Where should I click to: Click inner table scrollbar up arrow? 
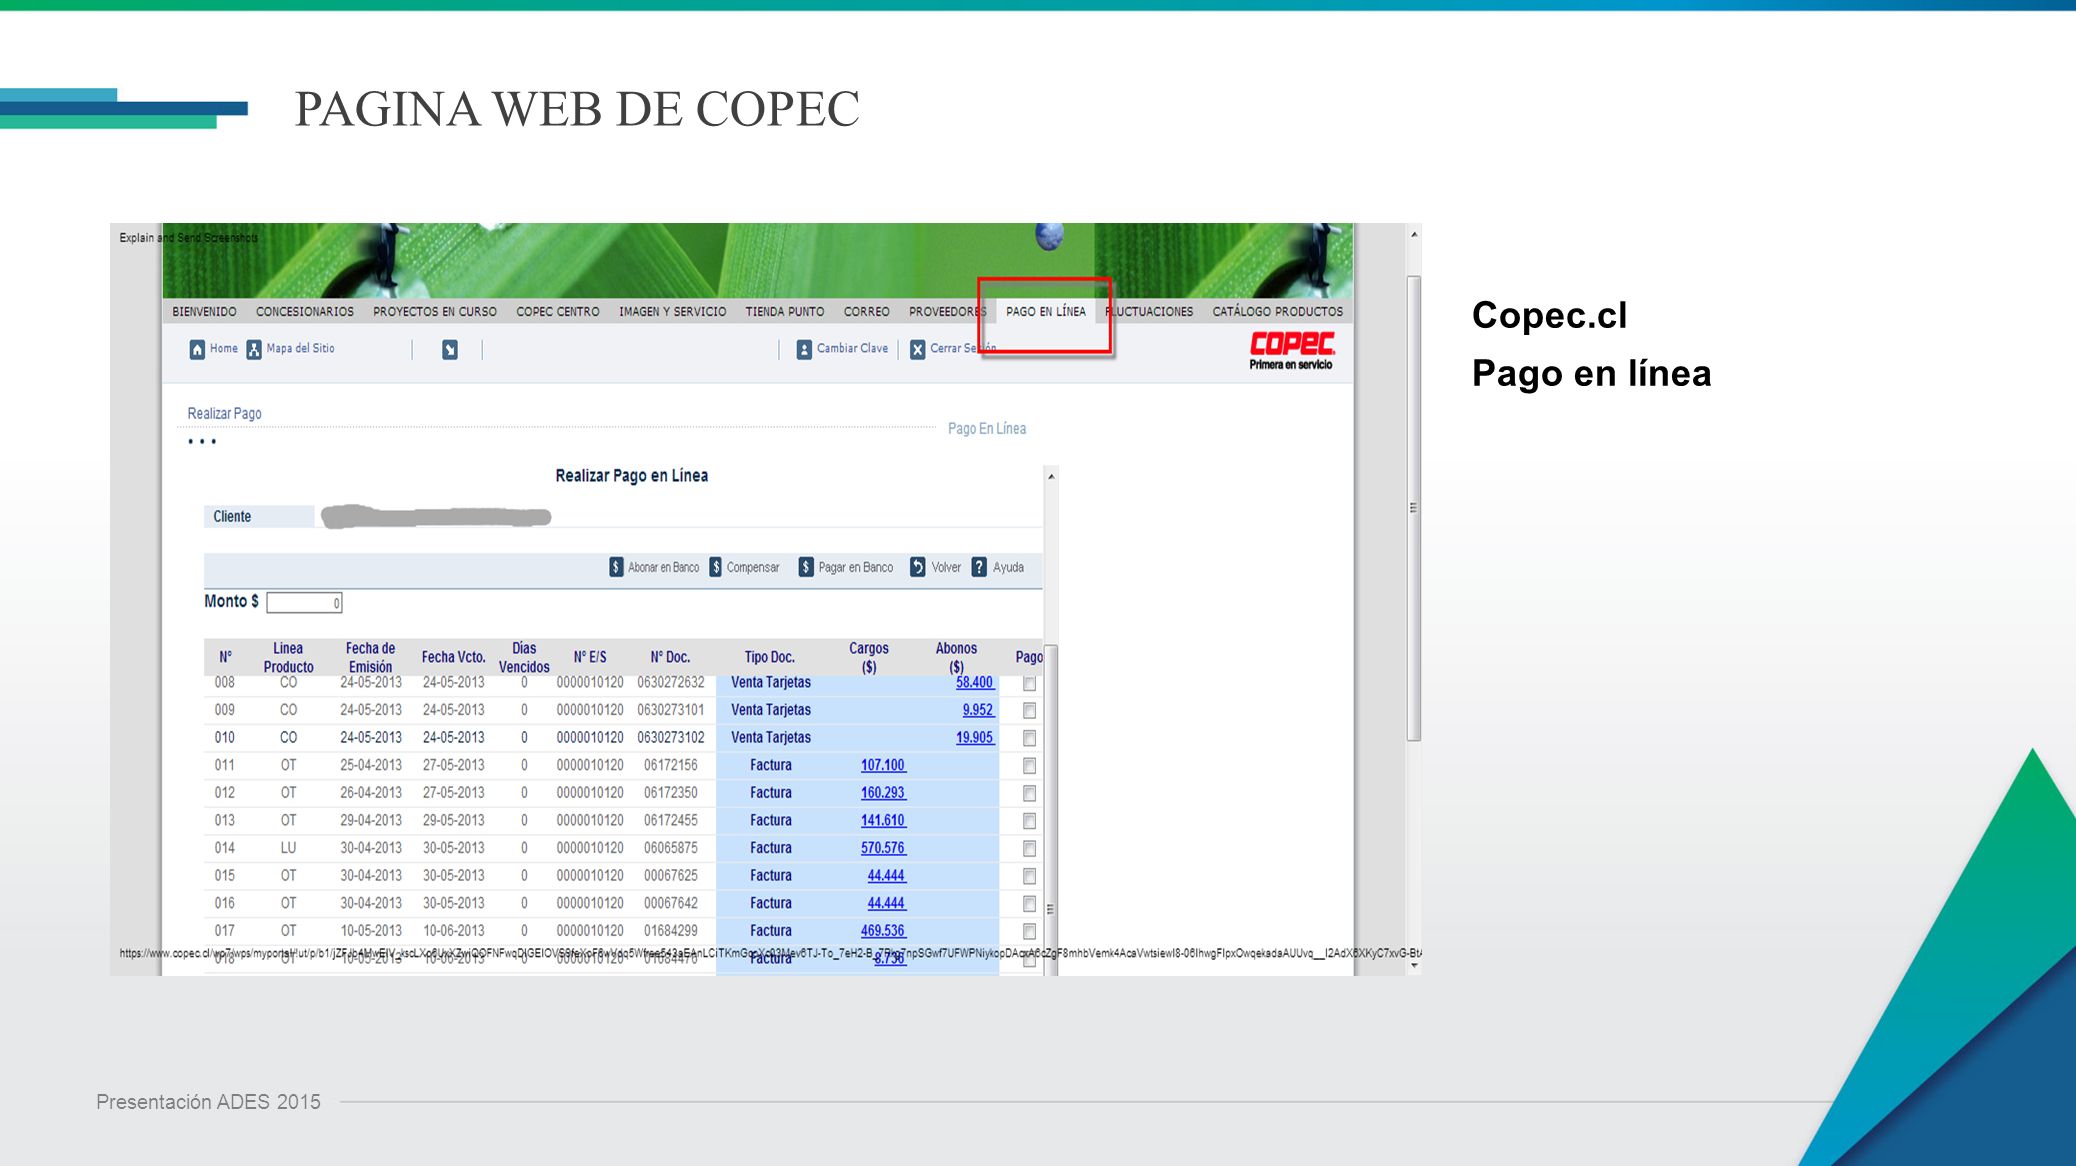coord(1051,477)
